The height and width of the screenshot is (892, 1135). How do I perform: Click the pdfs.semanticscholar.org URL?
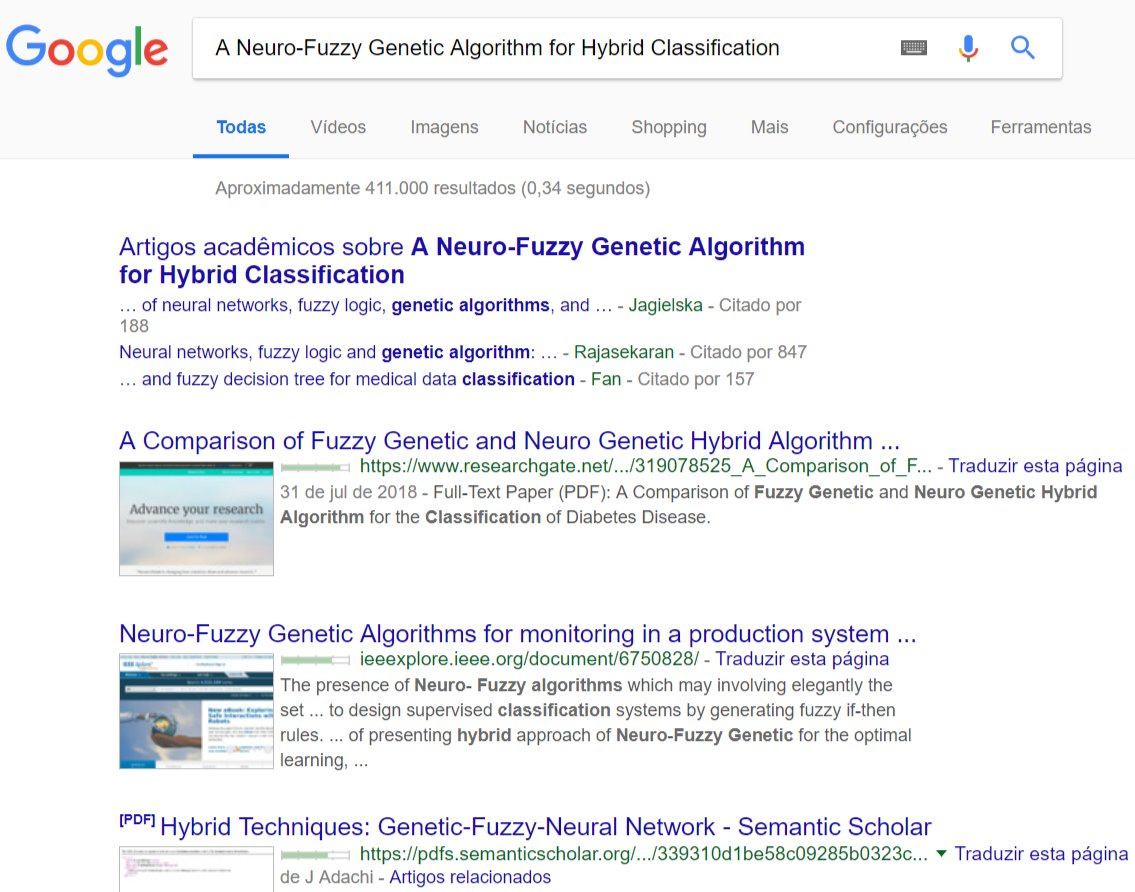(x=644, y=854)
